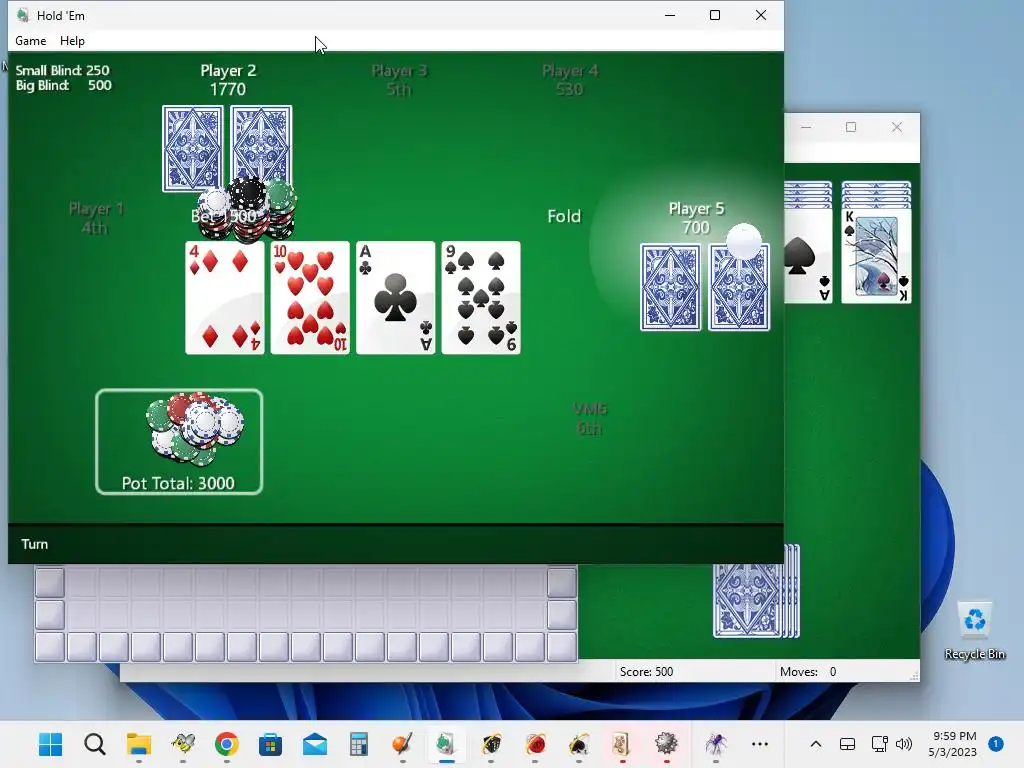Viewport: 1024px width, 768px height.
Task: Click Player 5's left face-down card
Action: (671, 287)
